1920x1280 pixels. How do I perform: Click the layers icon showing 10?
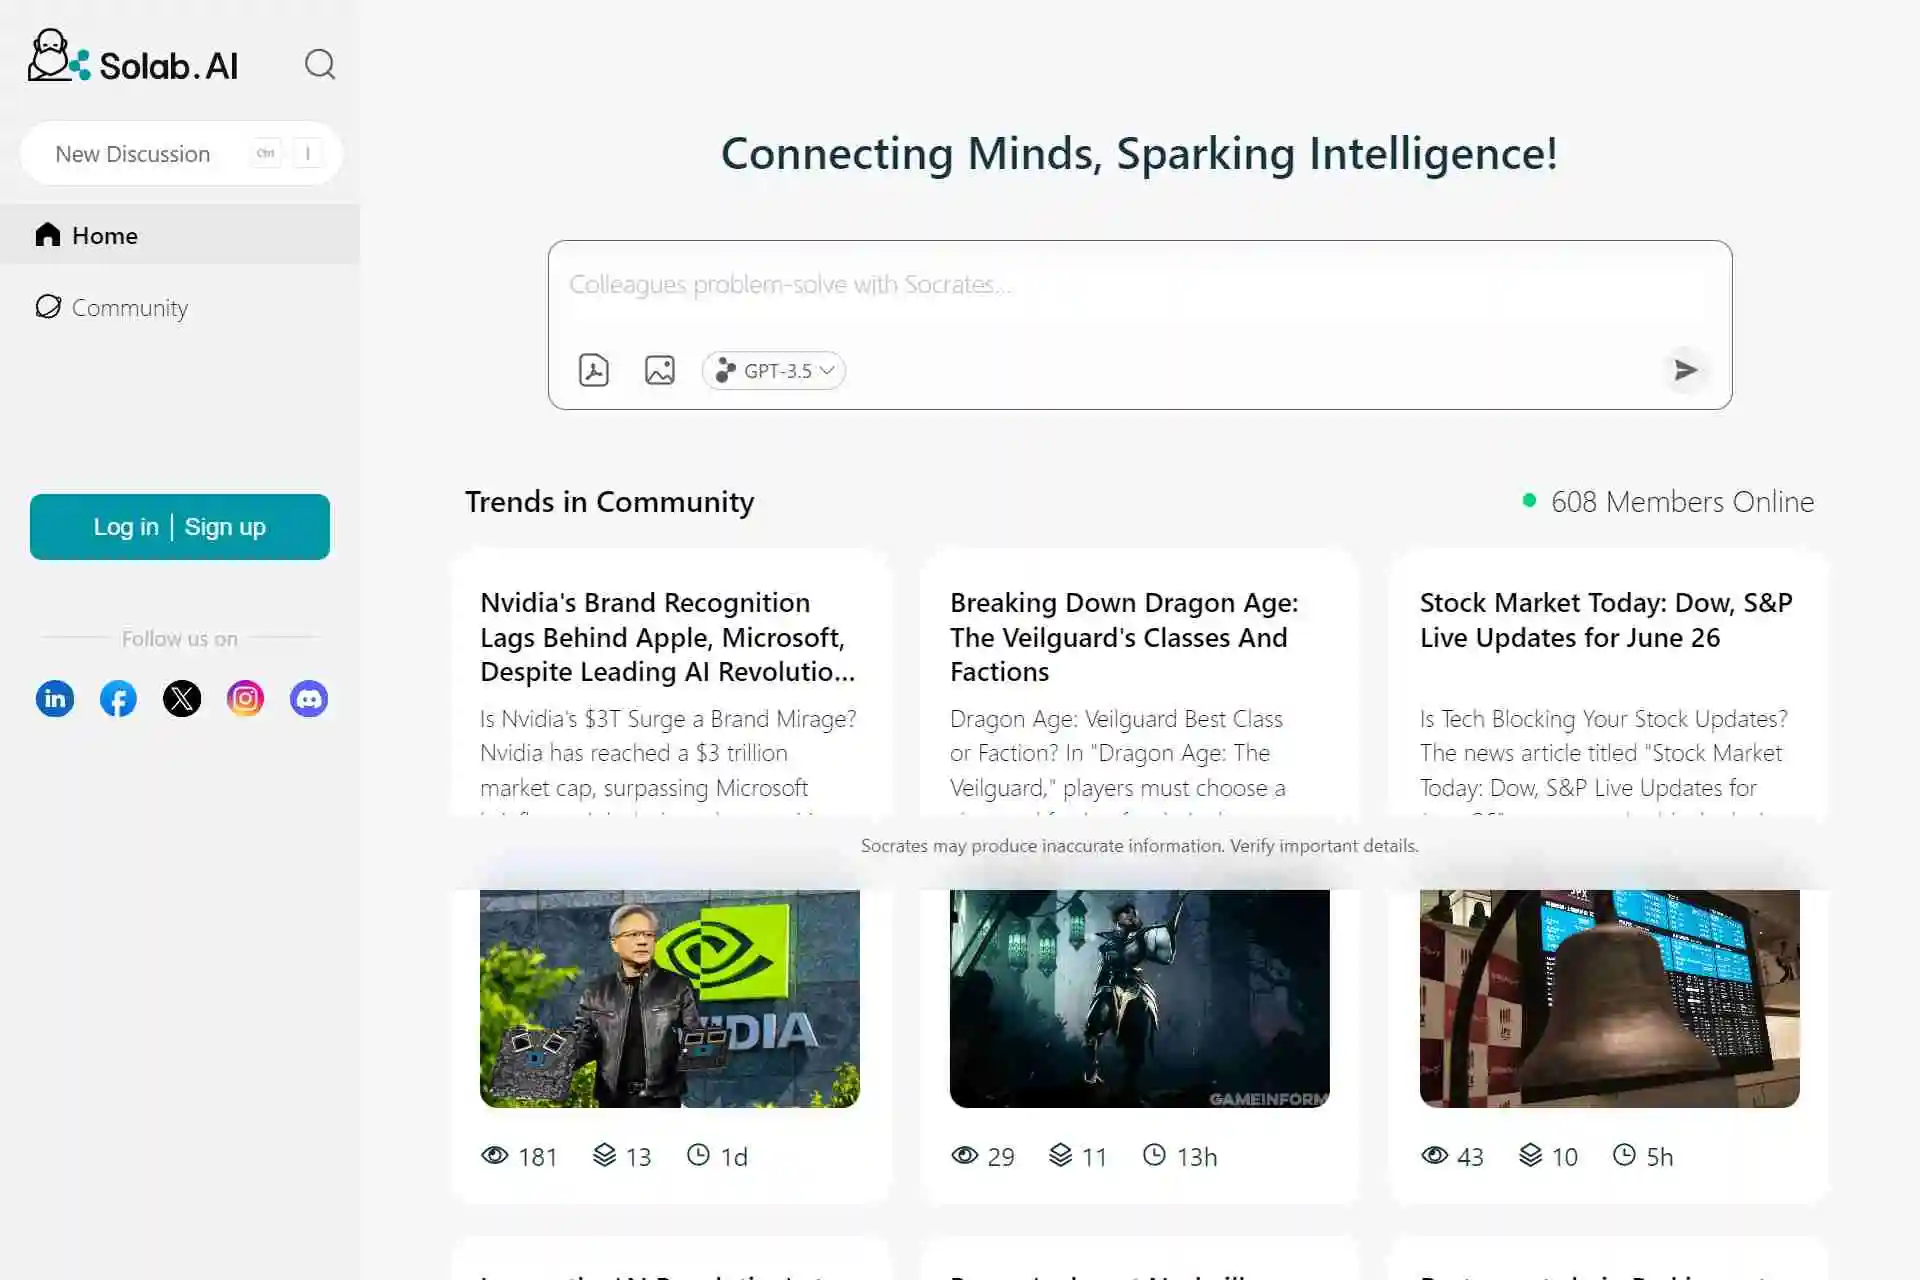click(x=1531, y=1156)
